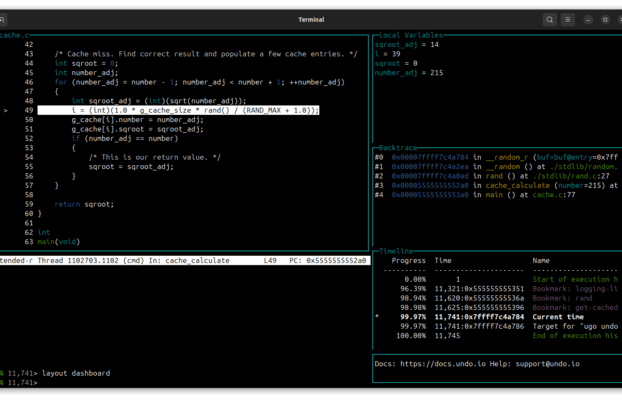The height and width of the screenshot is (400, 622).
Task: Select line 50 g_cache[i].number assignment
Action: pyautogui.click(x=137, y=120)
